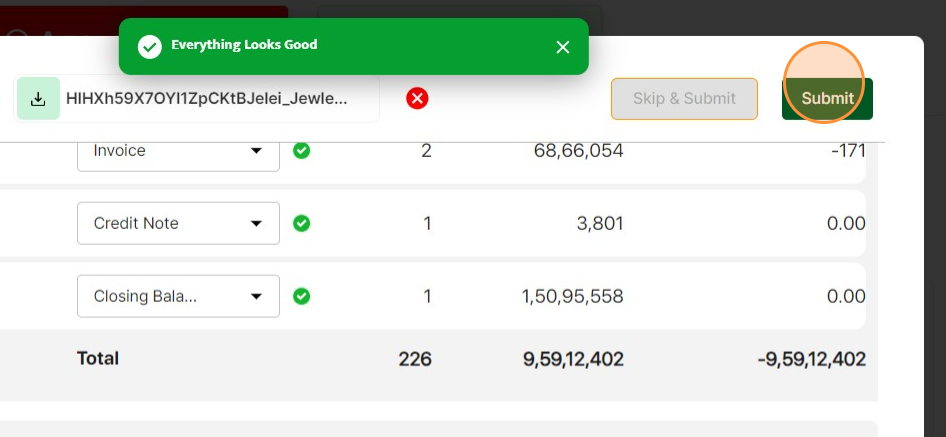The width and height of the screenshot is (946, 437).
Task: Dismiss the Everything Looks Good notification
Action: pyautogui.click(x=563, y=47)
